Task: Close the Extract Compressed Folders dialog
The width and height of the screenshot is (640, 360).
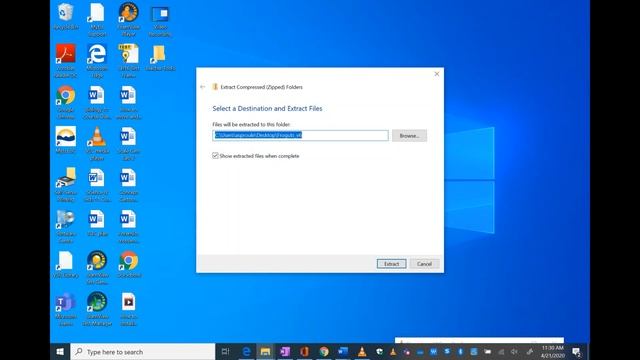Action: coord(437,74)
